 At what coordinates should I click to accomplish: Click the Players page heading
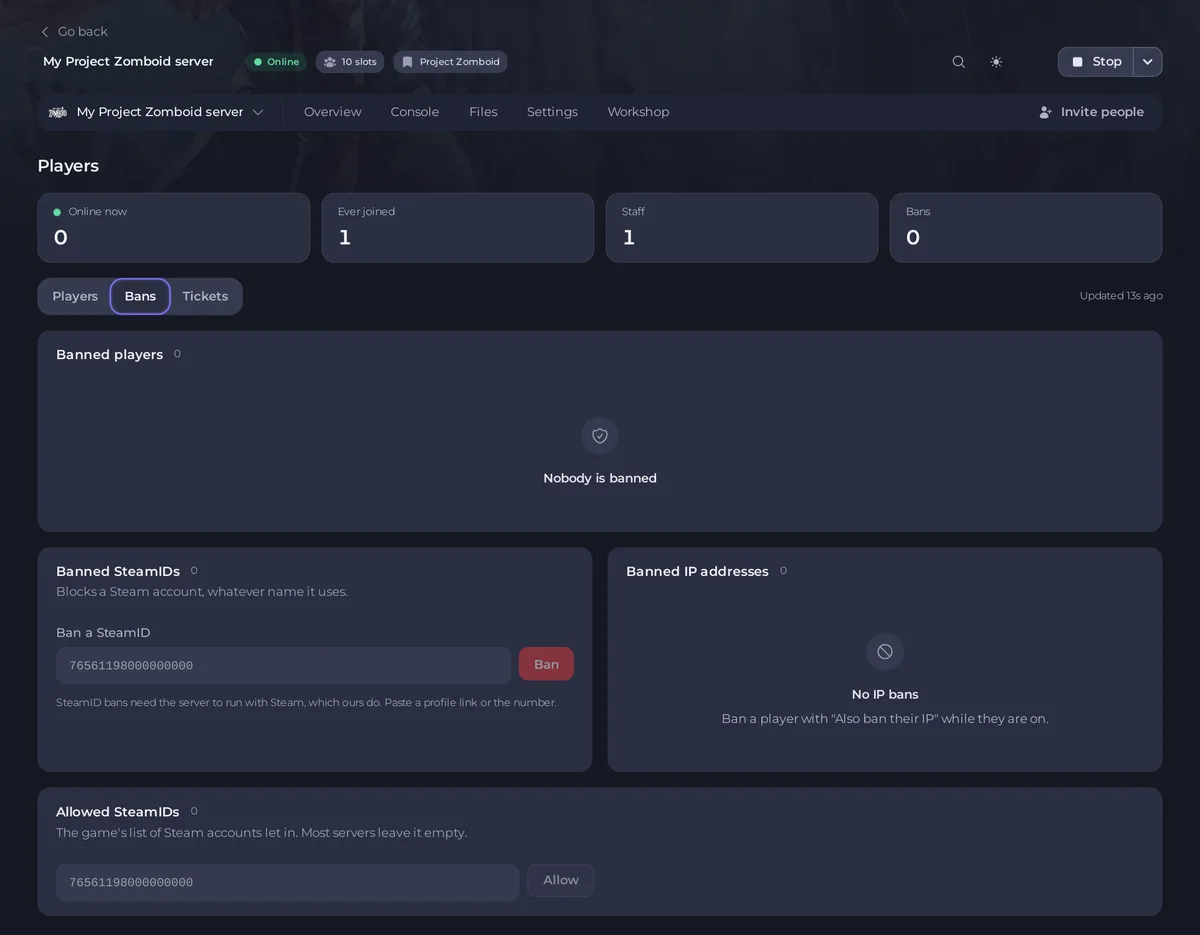coord(68,166)
